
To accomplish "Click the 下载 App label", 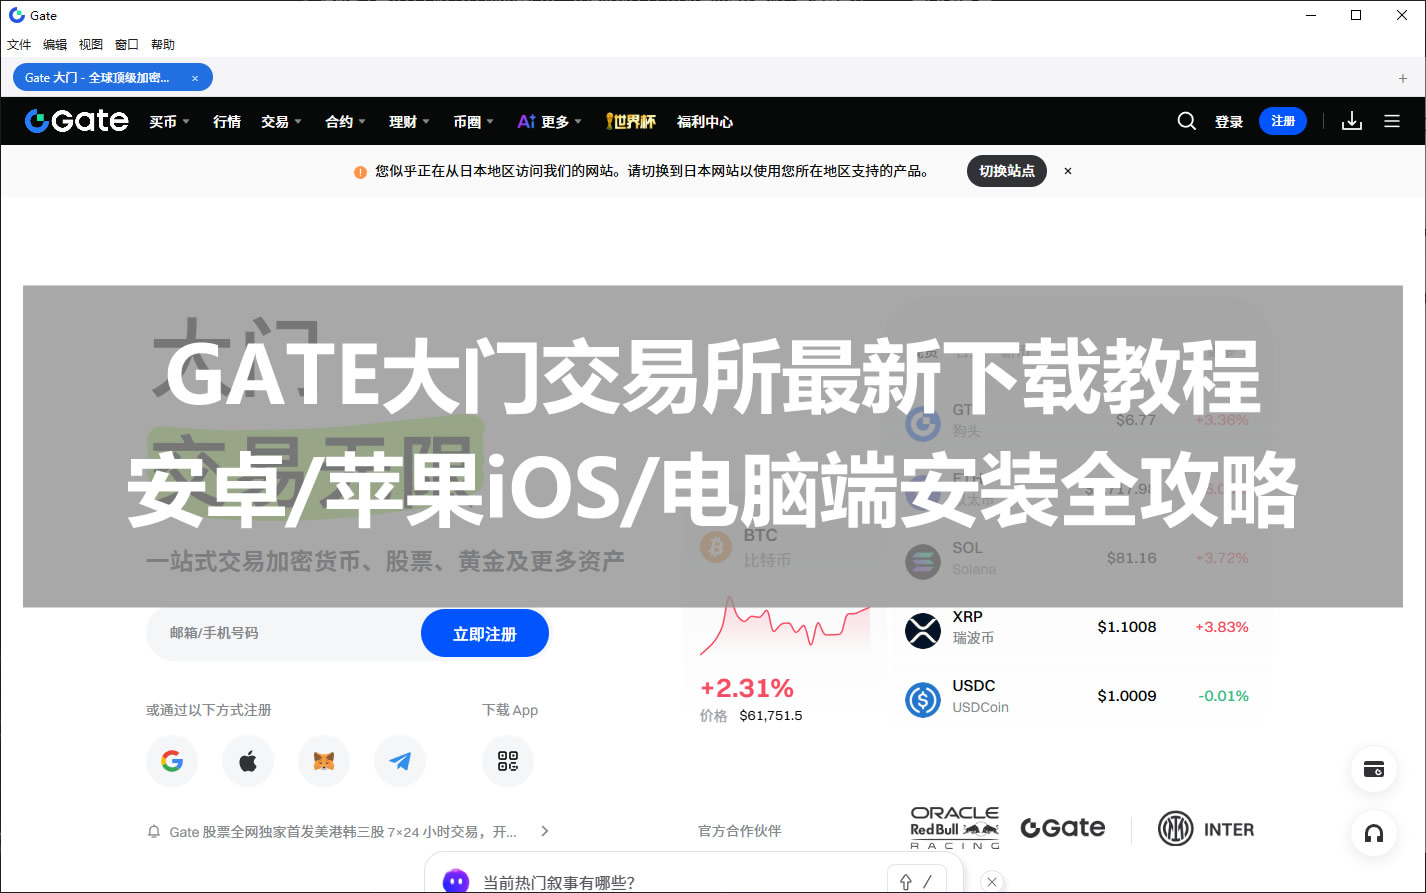I will click(x=510, y=710).
